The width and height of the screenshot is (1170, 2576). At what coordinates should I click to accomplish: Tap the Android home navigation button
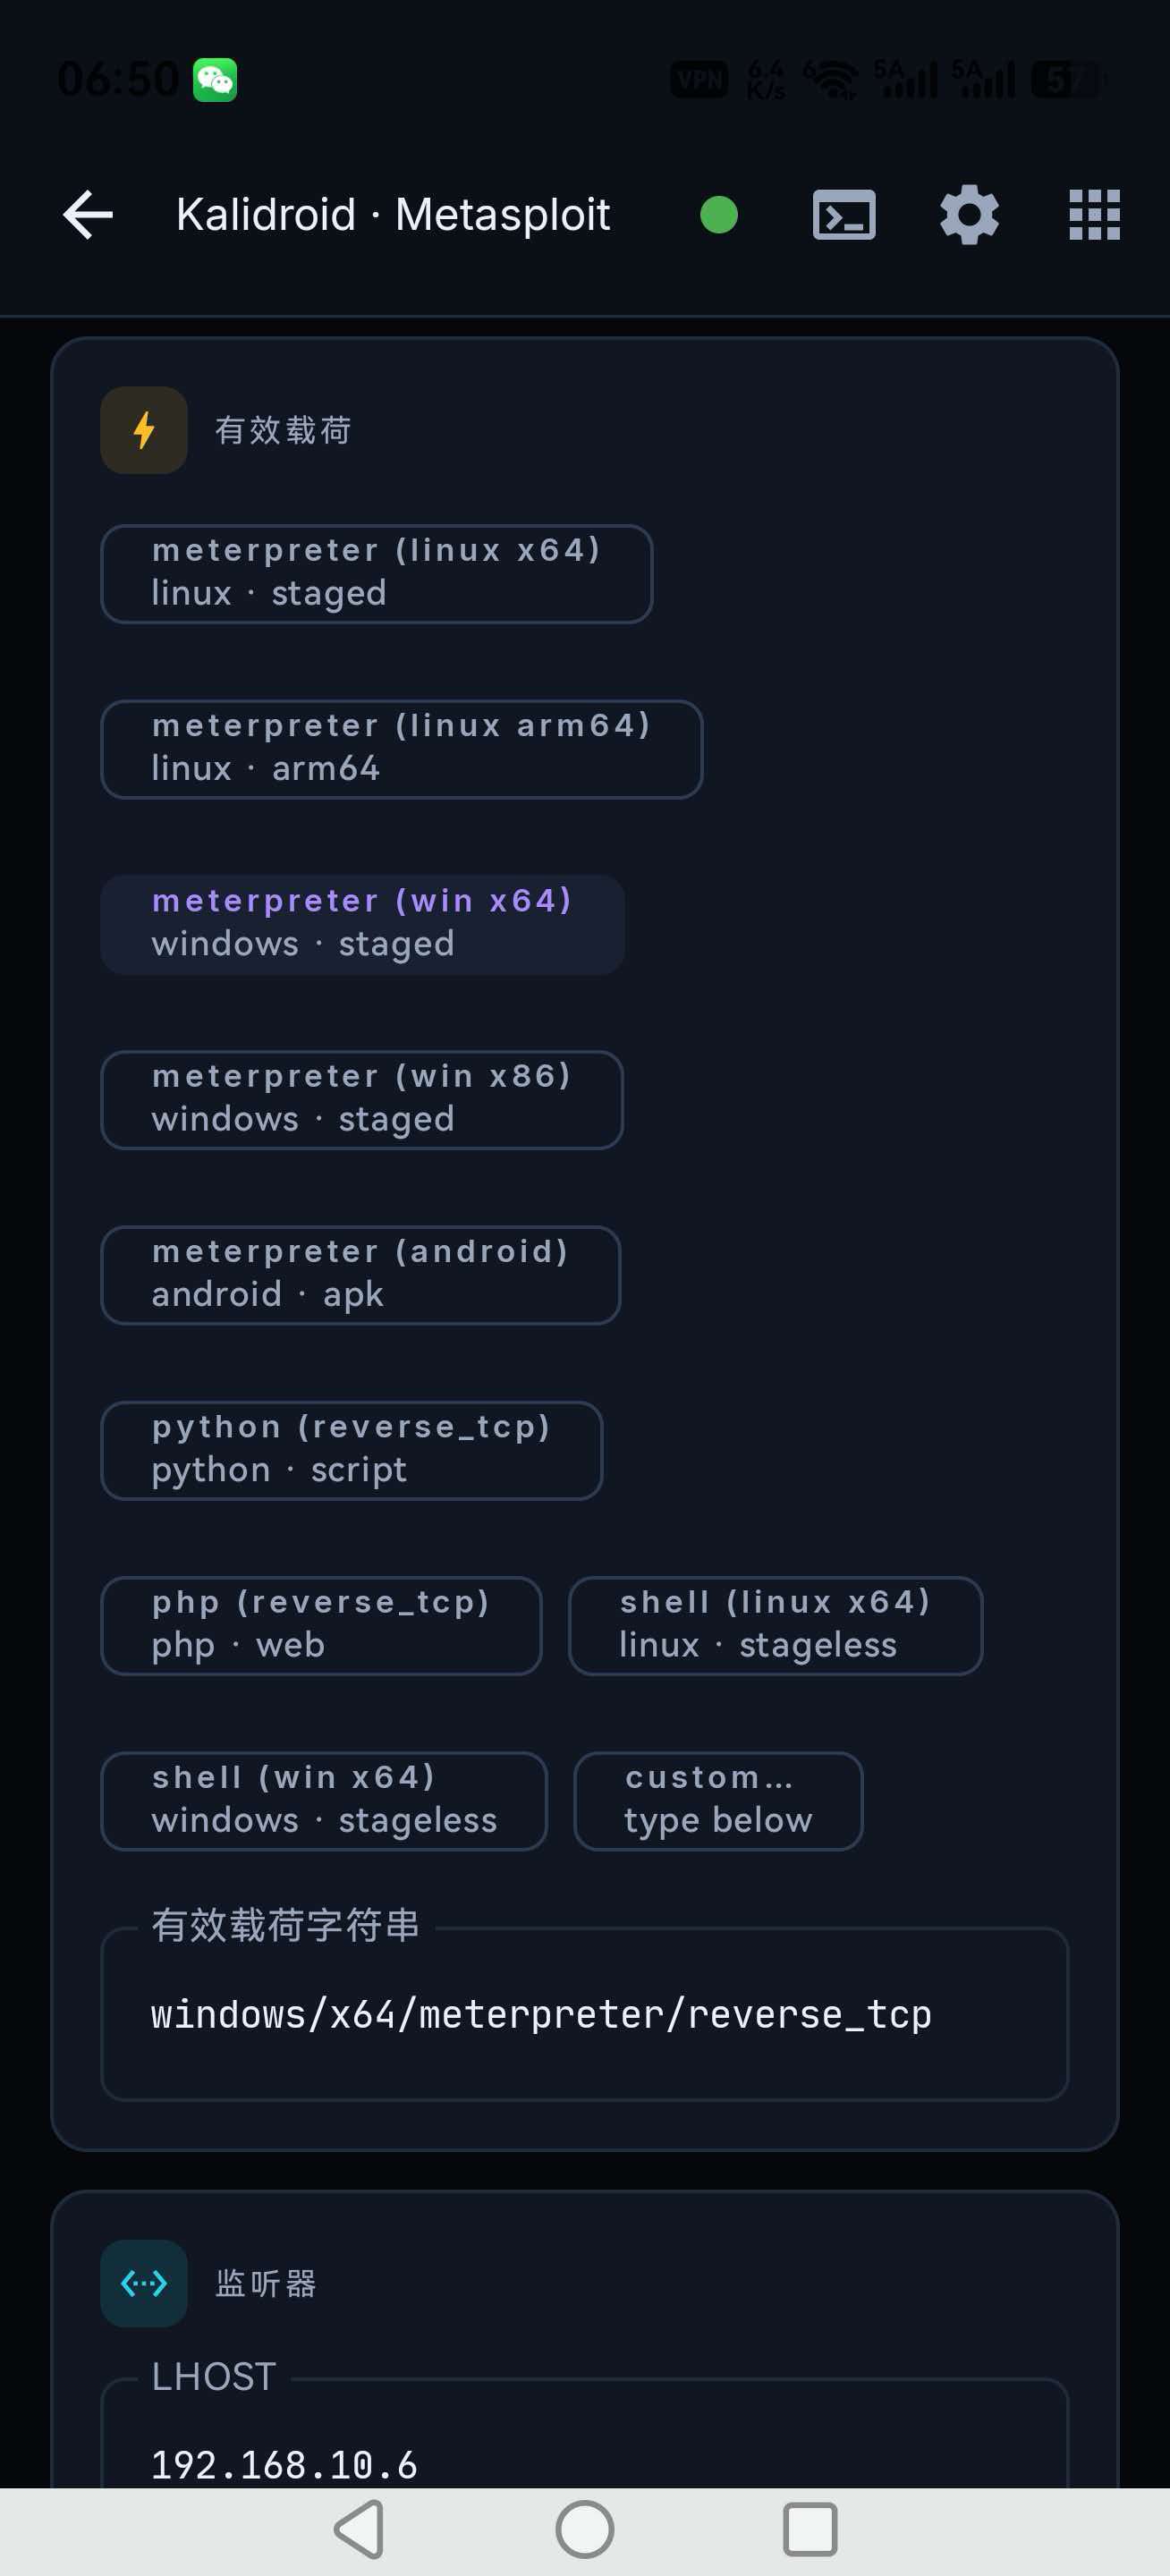(x=585, y=2529)
